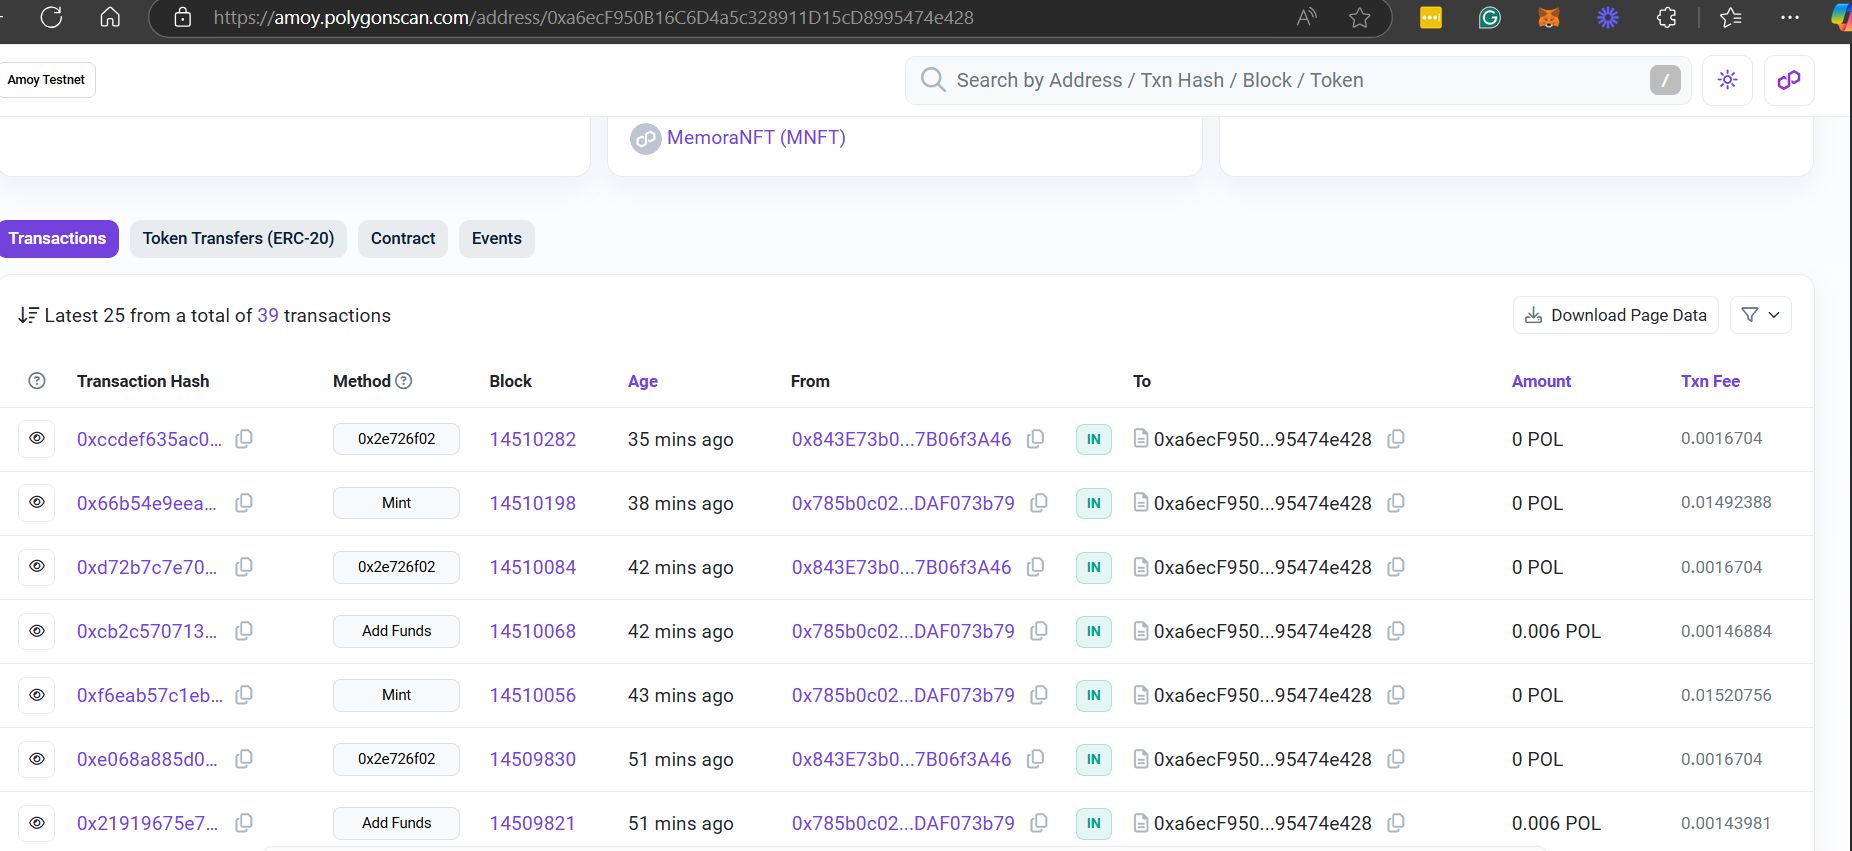Copy transaction hash 0xf6eab57c1eb
This screenshot has height=851, width=1852.
tap(243, 695)
